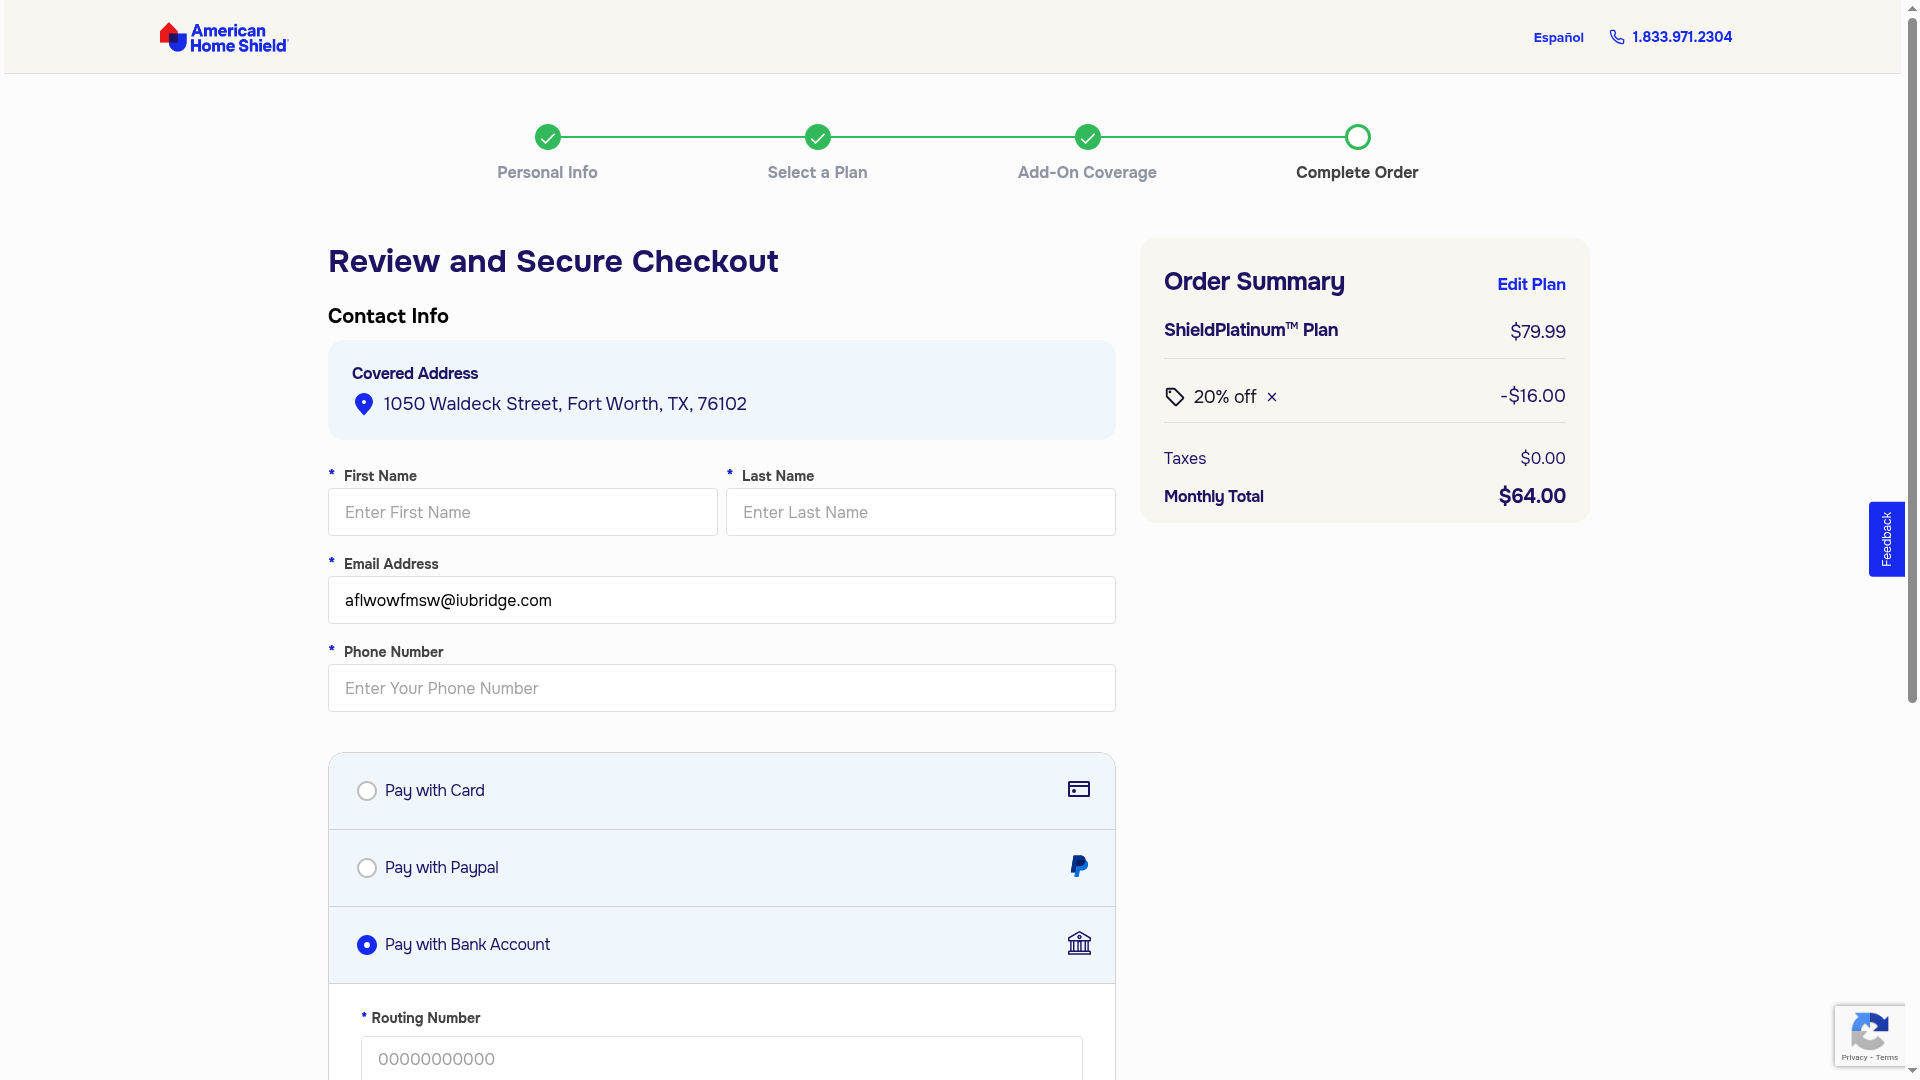
Task: Click the discount tag icon
Action: (1175, 397)
